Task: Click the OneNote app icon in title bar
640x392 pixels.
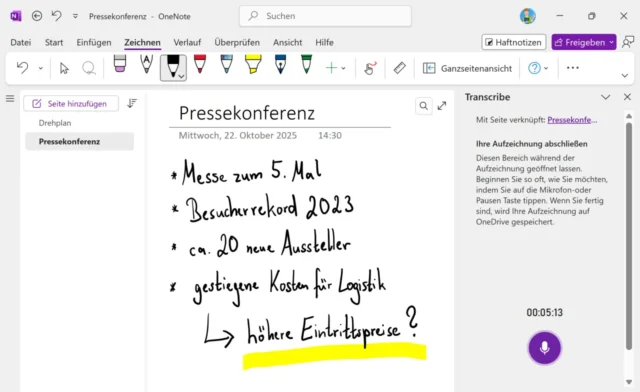Action: [x=16, y=16]
